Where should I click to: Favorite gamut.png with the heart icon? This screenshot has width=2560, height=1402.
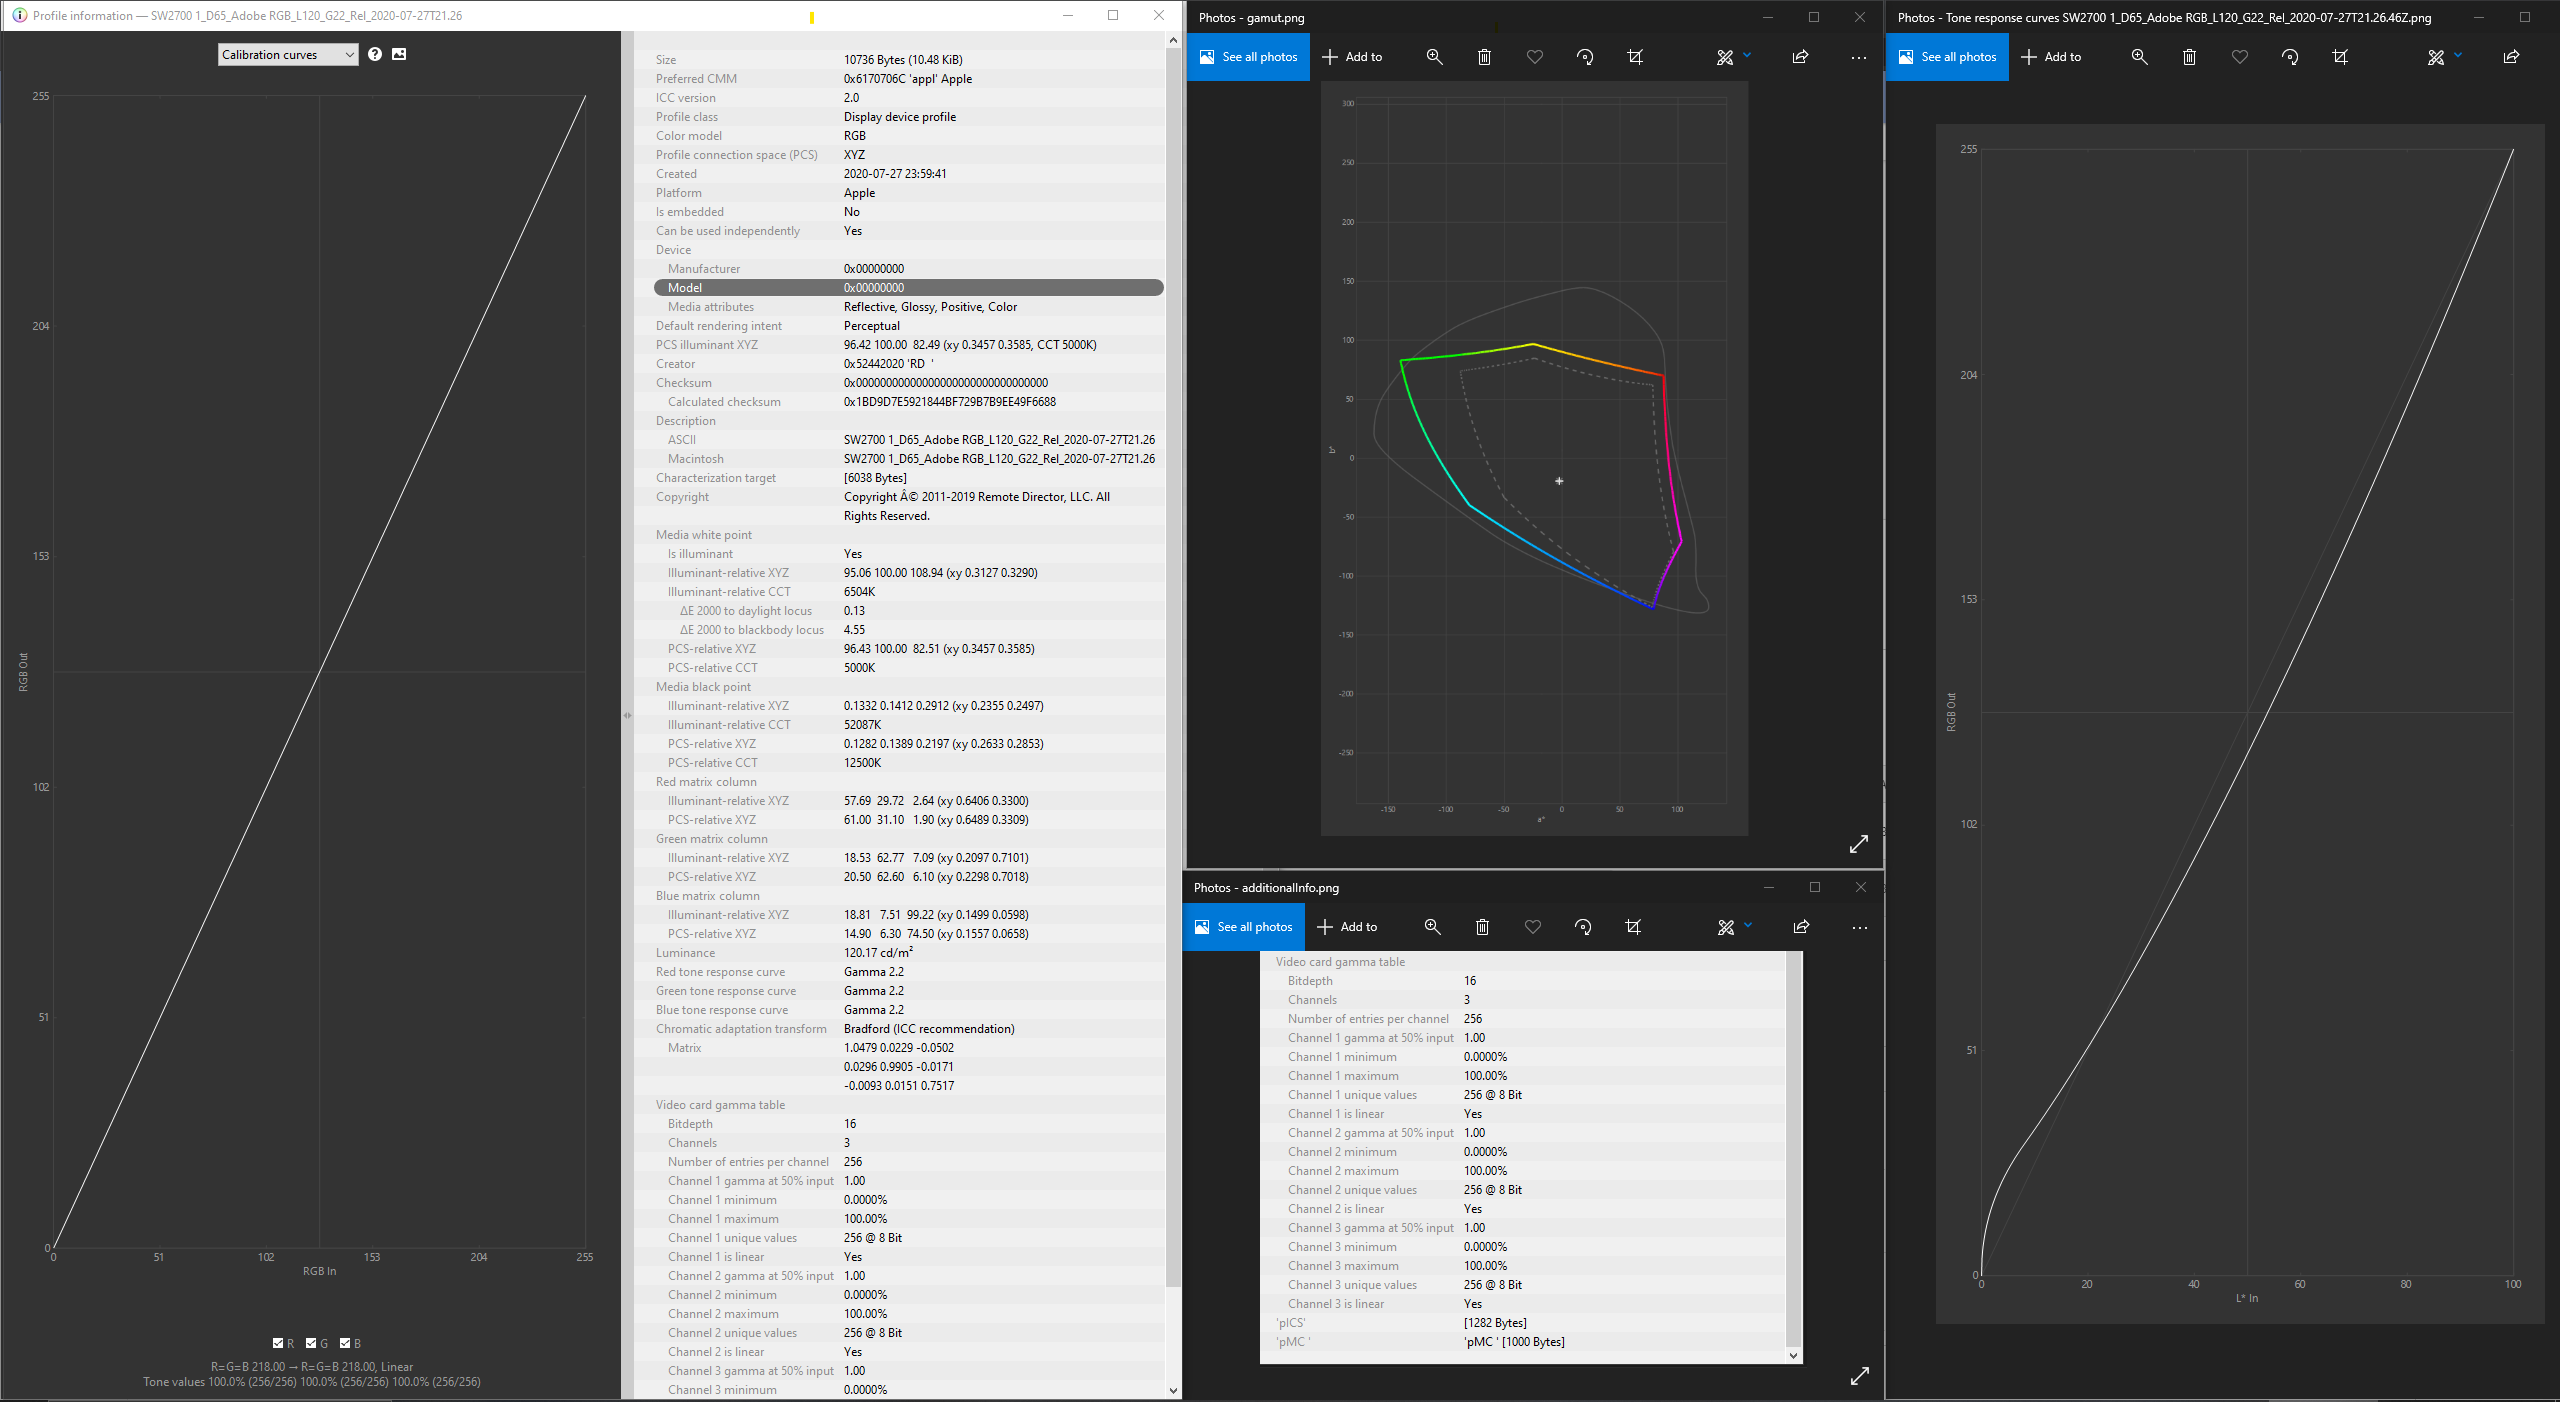click(x=1534, y=57)
